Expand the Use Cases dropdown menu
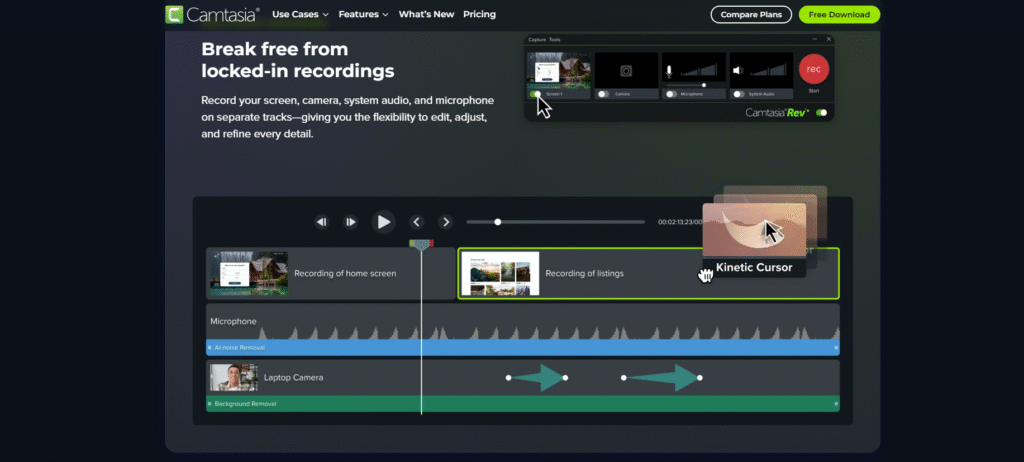The height and width of the screenshot is (462, 1024). [299, 14]
